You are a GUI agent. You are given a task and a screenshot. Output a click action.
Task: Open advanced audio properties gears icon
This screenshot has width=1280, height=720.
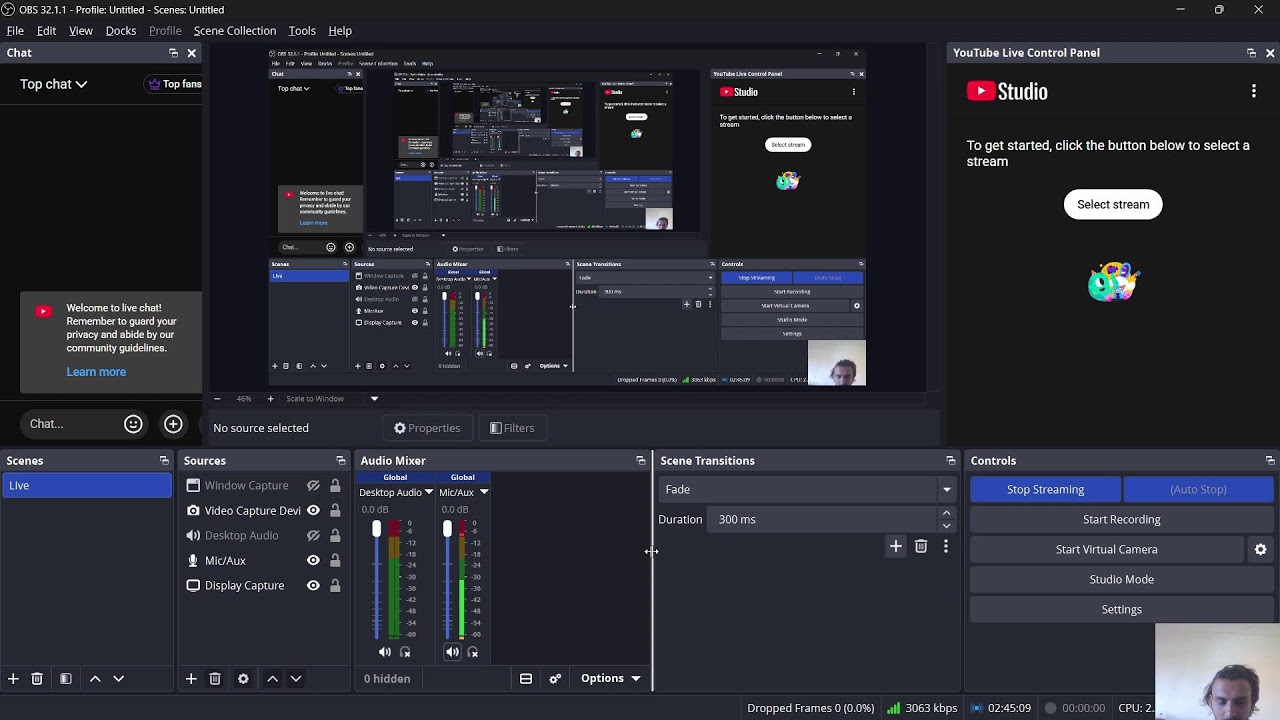tap(555, 678)
